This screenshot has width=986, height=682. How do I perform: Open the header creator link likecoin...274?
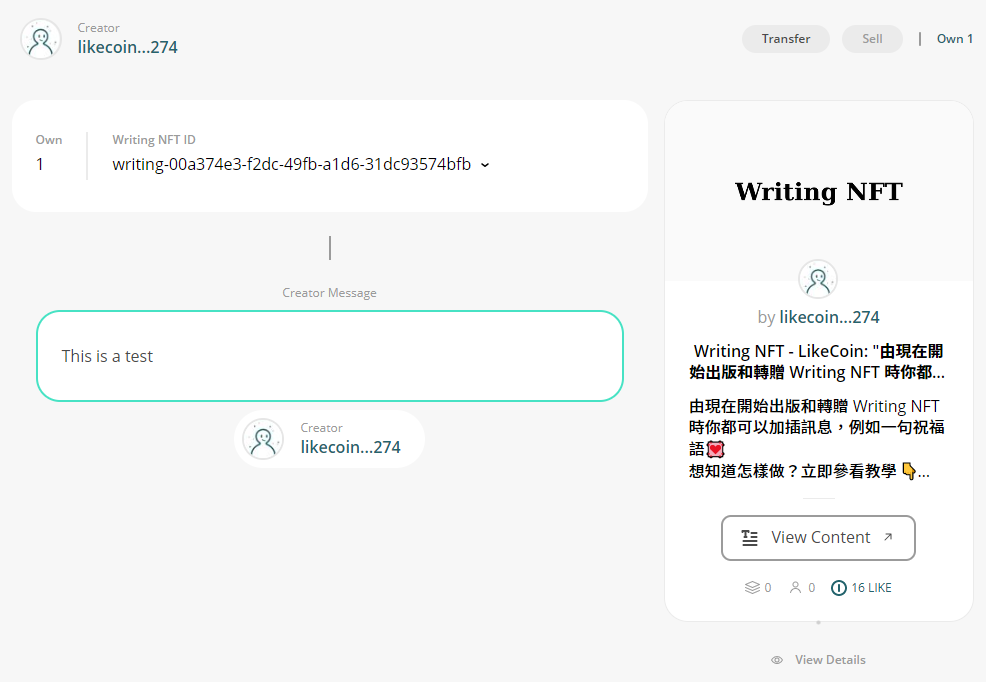pos(128,47)
